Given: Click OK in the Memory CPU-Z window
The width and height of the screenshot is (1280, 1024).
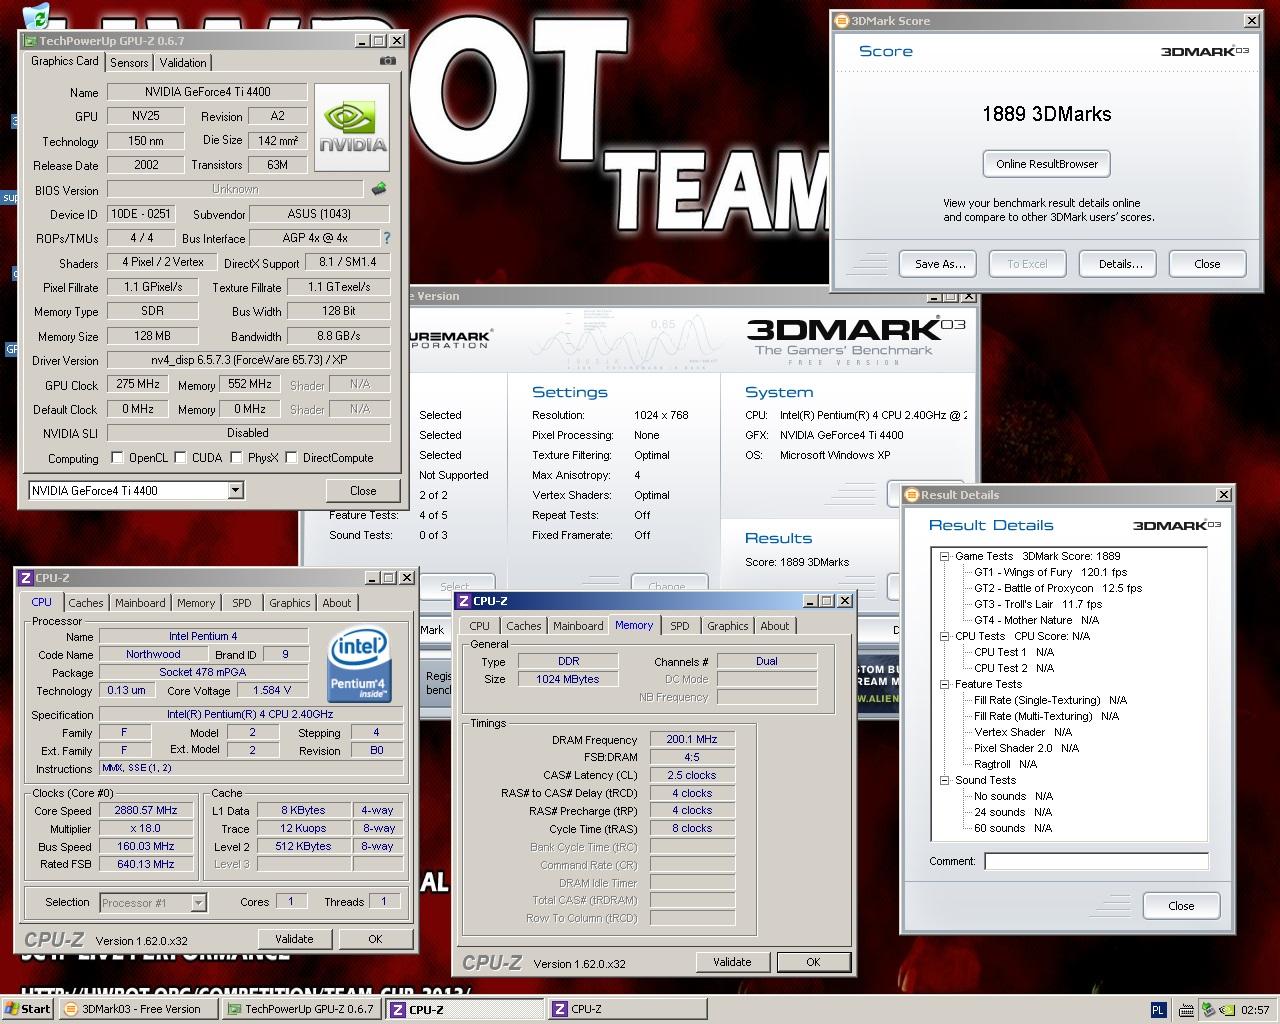Looking at the screenshot, I should click(813, 962).
